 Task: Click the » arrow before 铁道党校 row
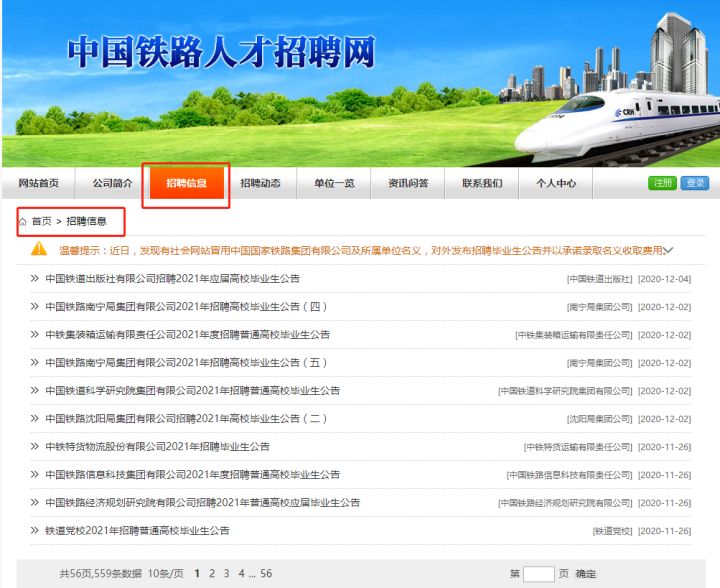[34, 531]
